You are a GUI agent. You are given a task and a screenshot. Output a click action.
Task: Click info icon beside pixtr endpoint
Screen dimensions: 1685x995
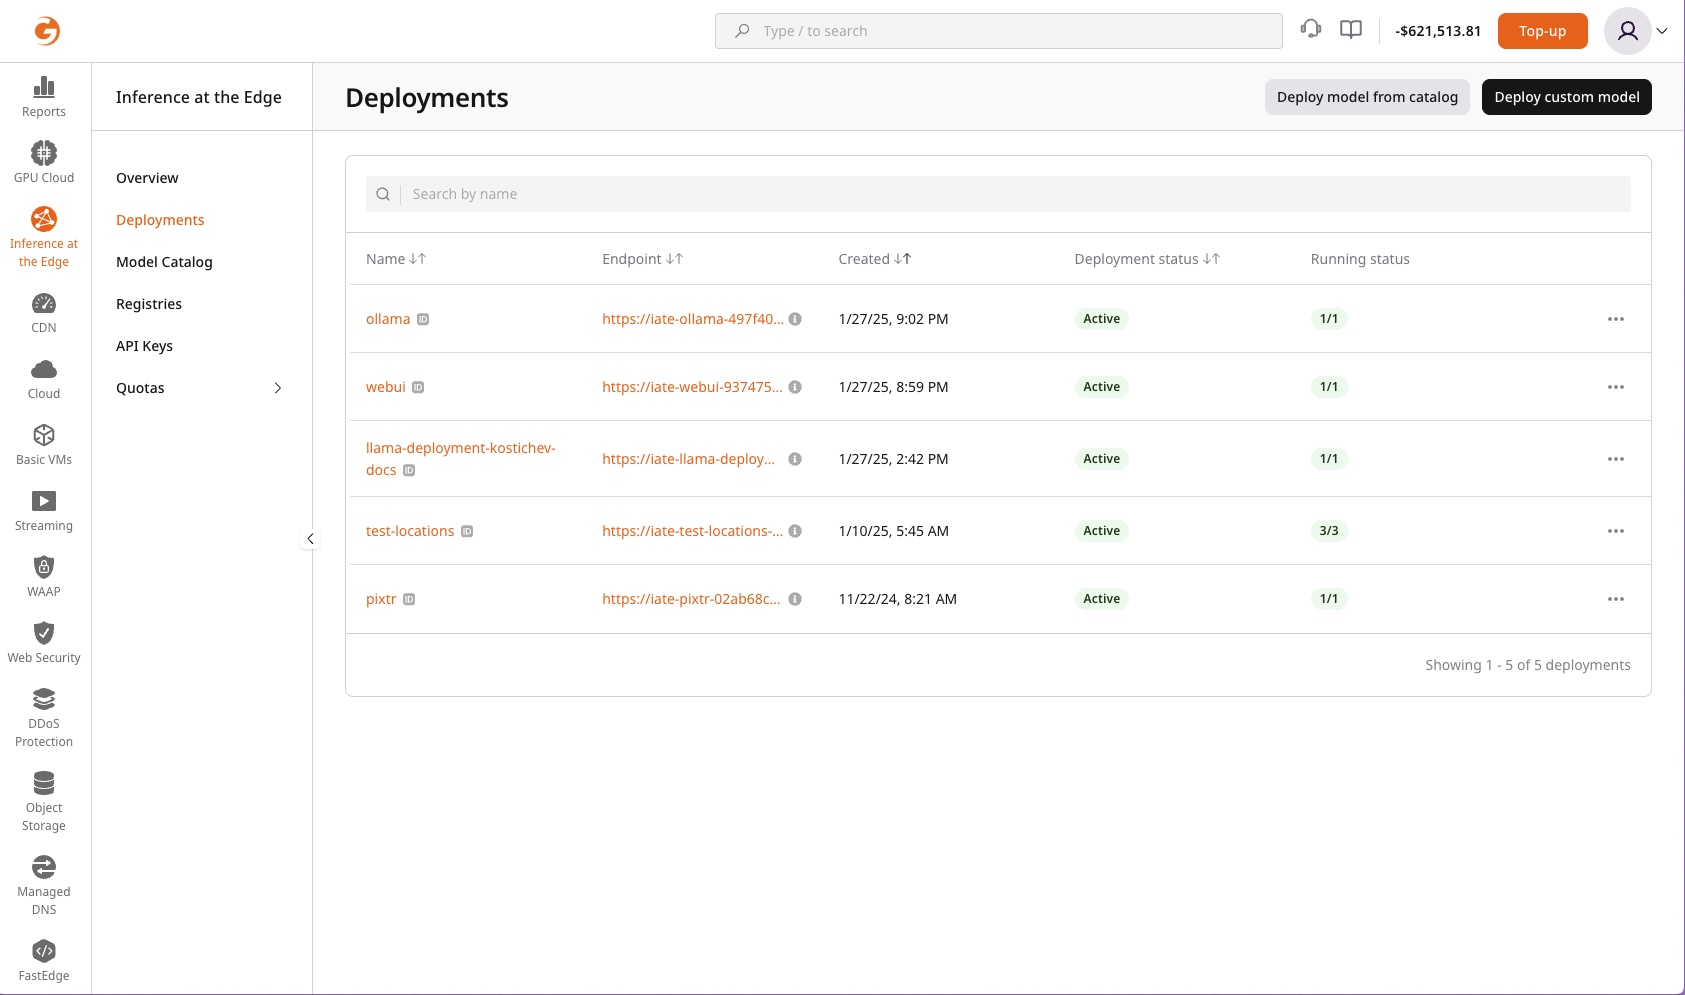[x=795, y=599]
